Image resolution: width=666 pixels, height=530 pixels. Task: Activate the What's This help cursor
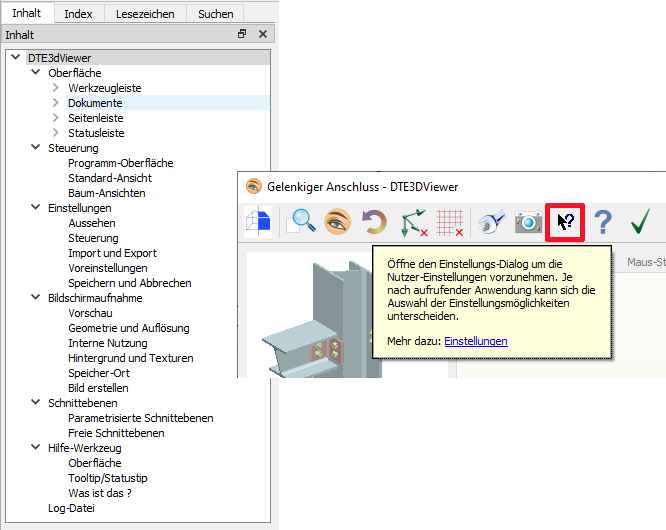[x=565, y=222]
